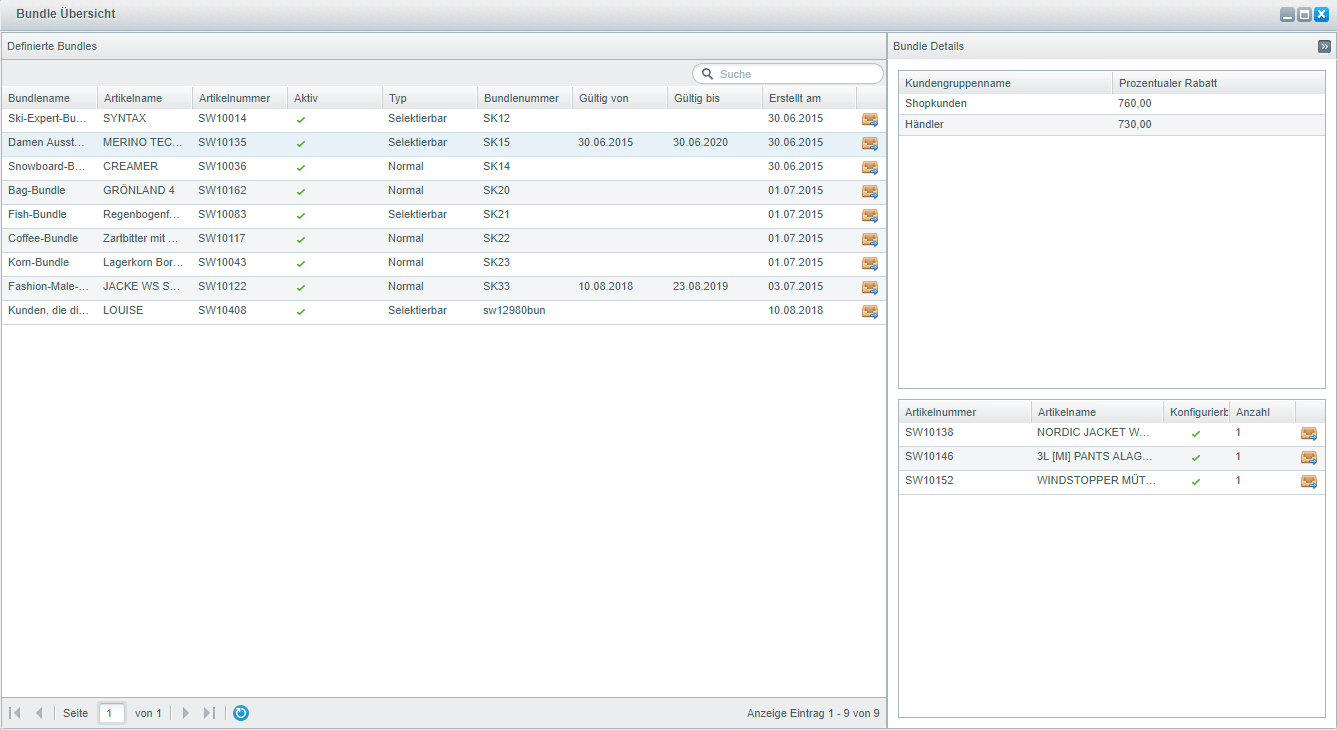Open article icon for Coffee-Bundle row
Screen dimensions: 1337x730
pyautogui.click(x=870, y=239)
